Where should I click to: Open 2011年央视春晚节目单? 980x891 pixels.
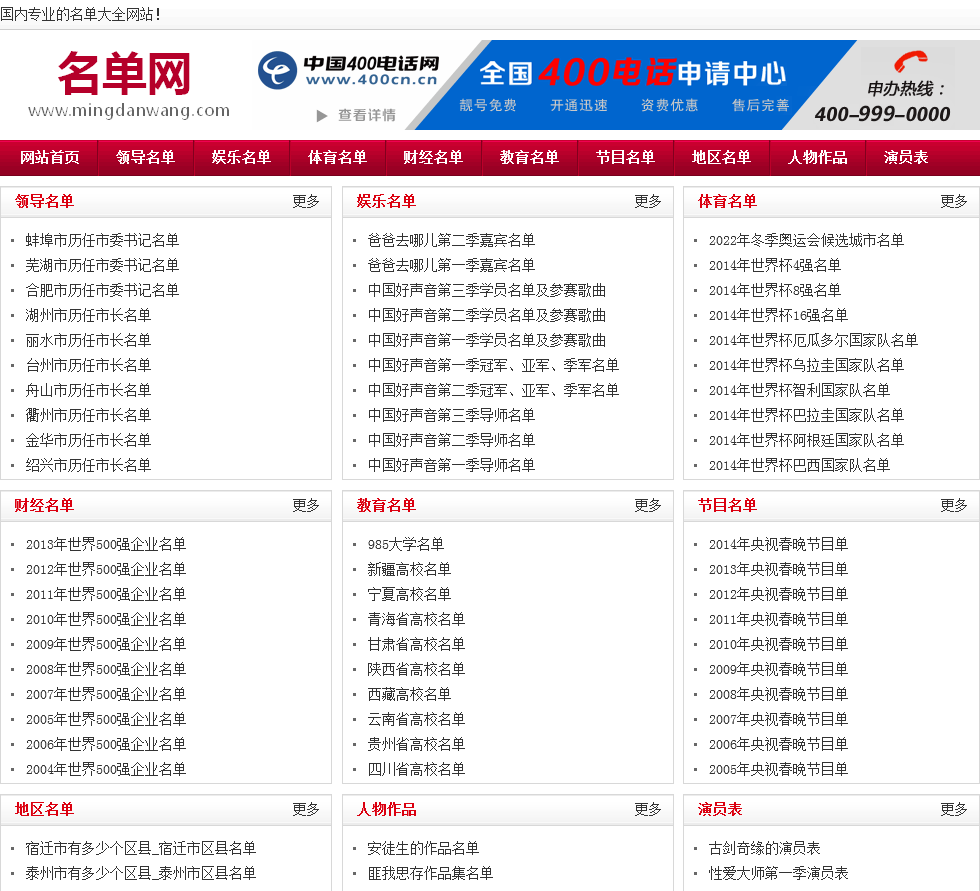click(778, 620)
